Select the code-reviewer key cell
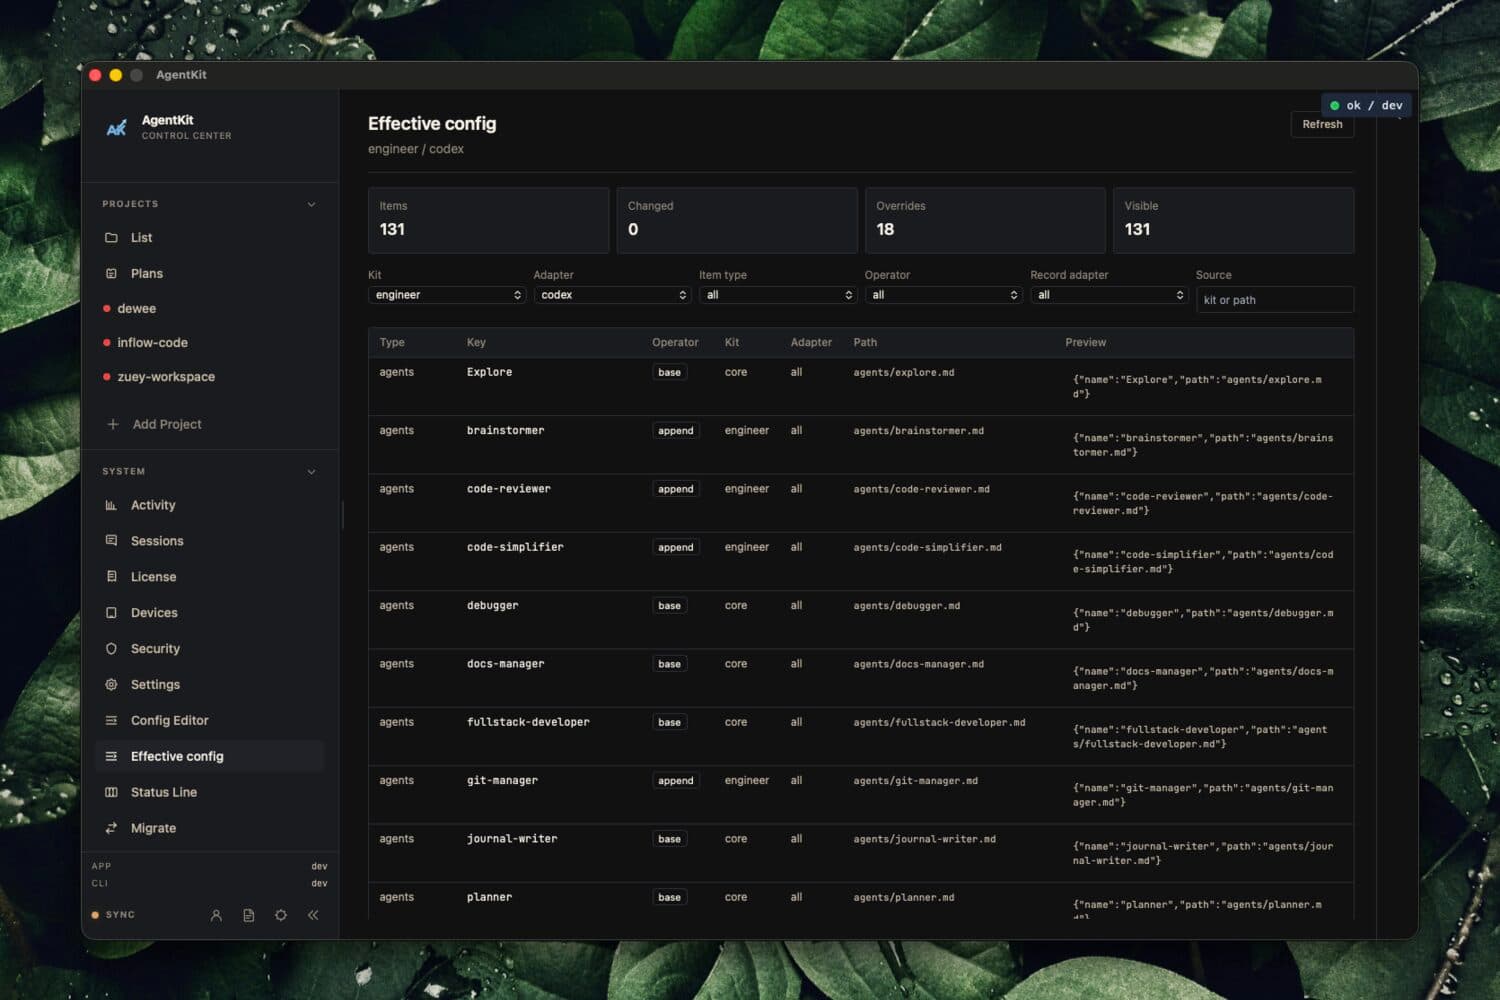Image resolution: width=1500 pixels, height=1000 pixels. click(509, 489)
